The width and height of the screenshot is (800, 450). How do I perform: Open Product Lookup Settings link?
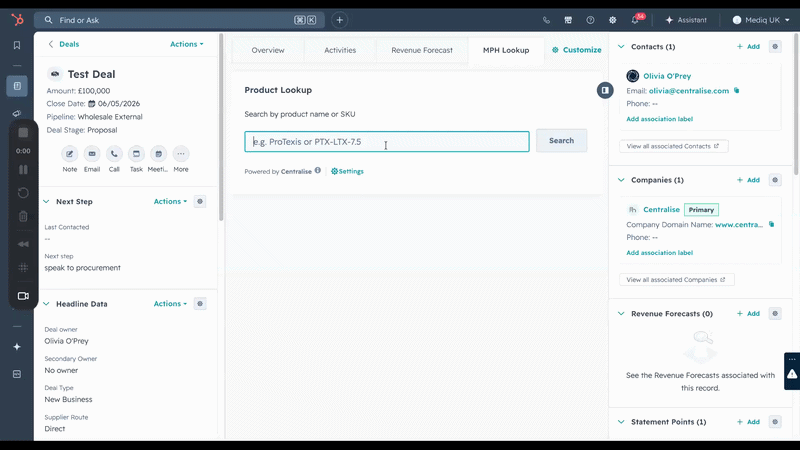pos(347,171)
